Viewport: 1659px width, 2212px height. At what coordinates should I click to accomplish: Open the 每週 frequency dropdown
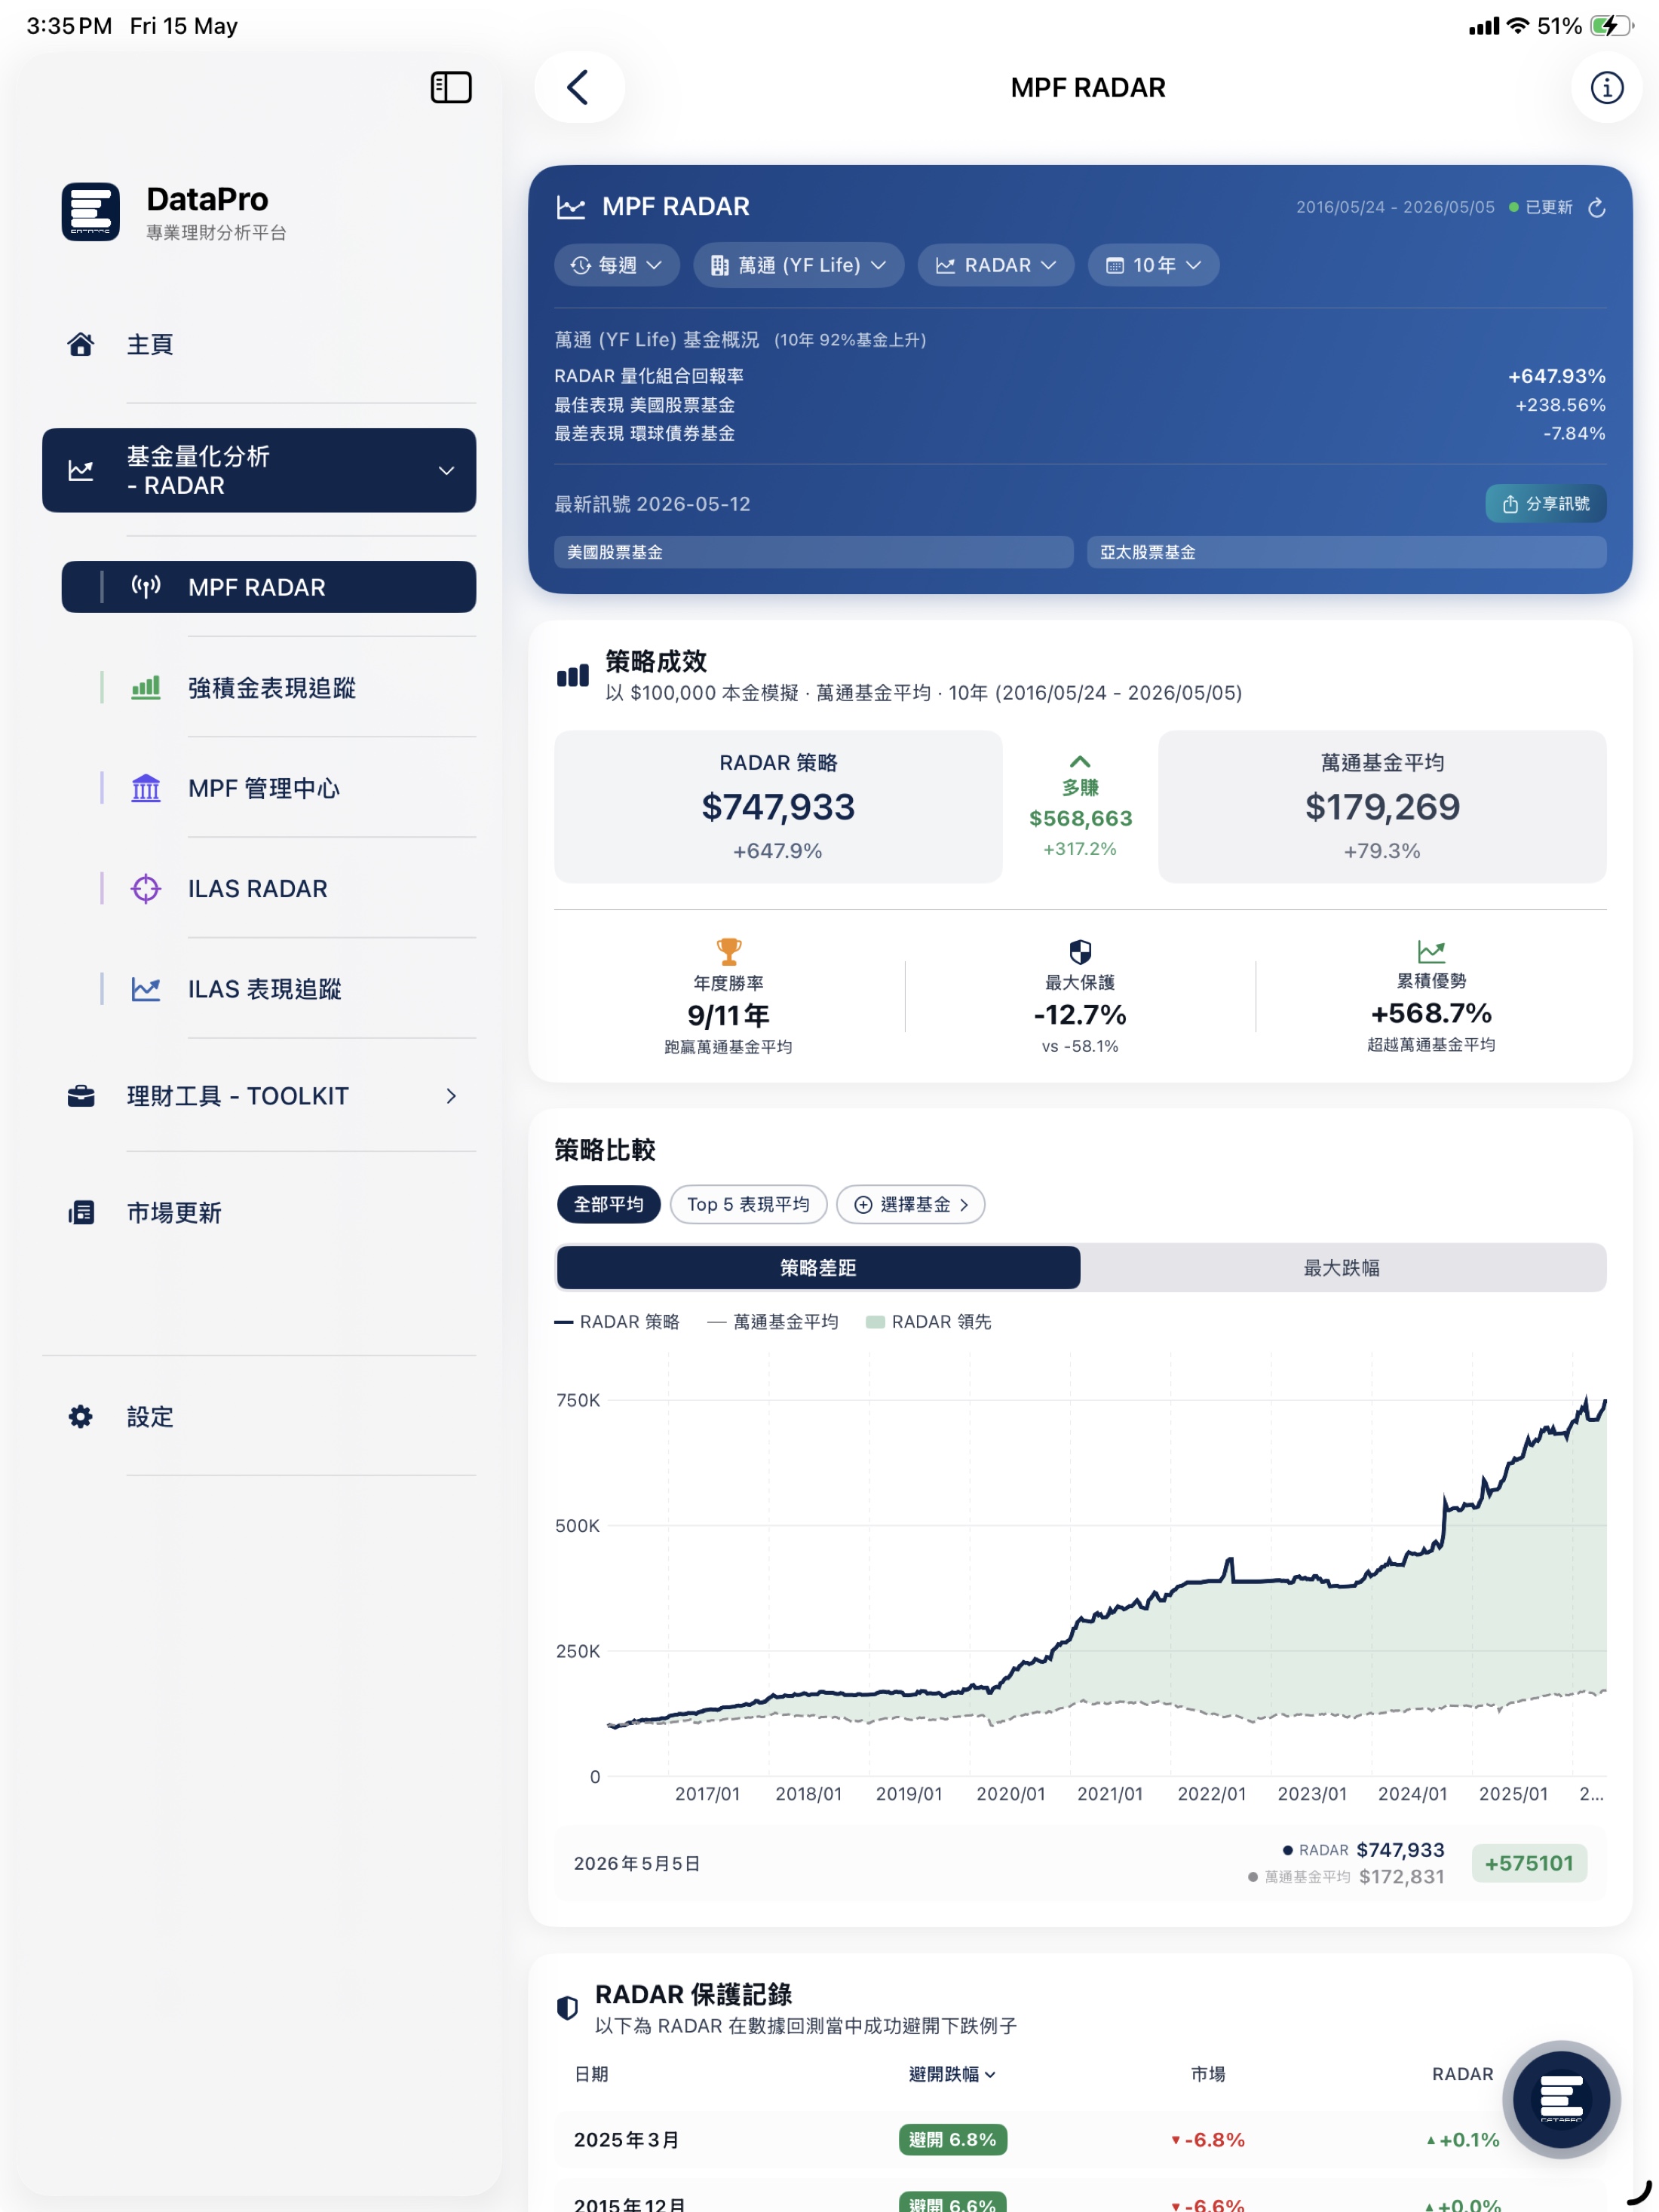617,265
